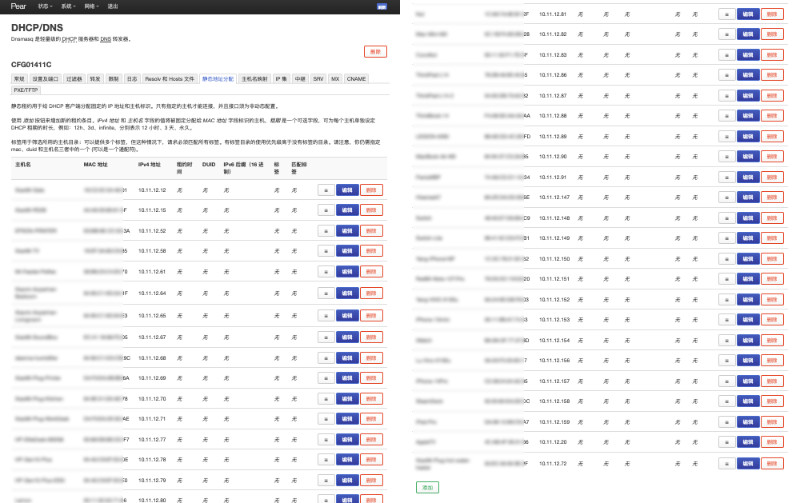Click the red delete button under the DHCP/DNS description
The image size is (800, 503).
coord(376,52)
